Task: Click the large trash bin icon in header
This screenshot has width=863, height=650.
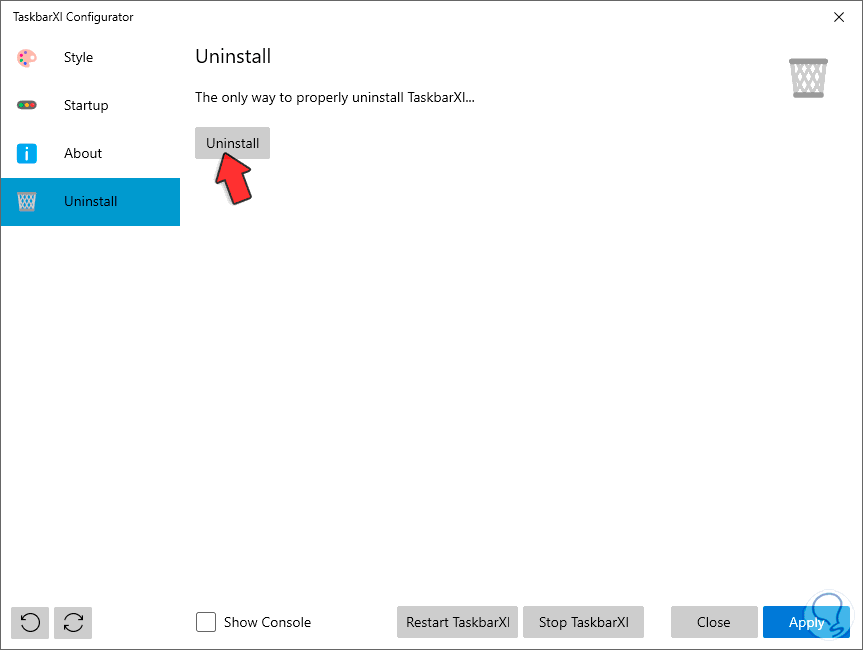Action: [808, 78]
